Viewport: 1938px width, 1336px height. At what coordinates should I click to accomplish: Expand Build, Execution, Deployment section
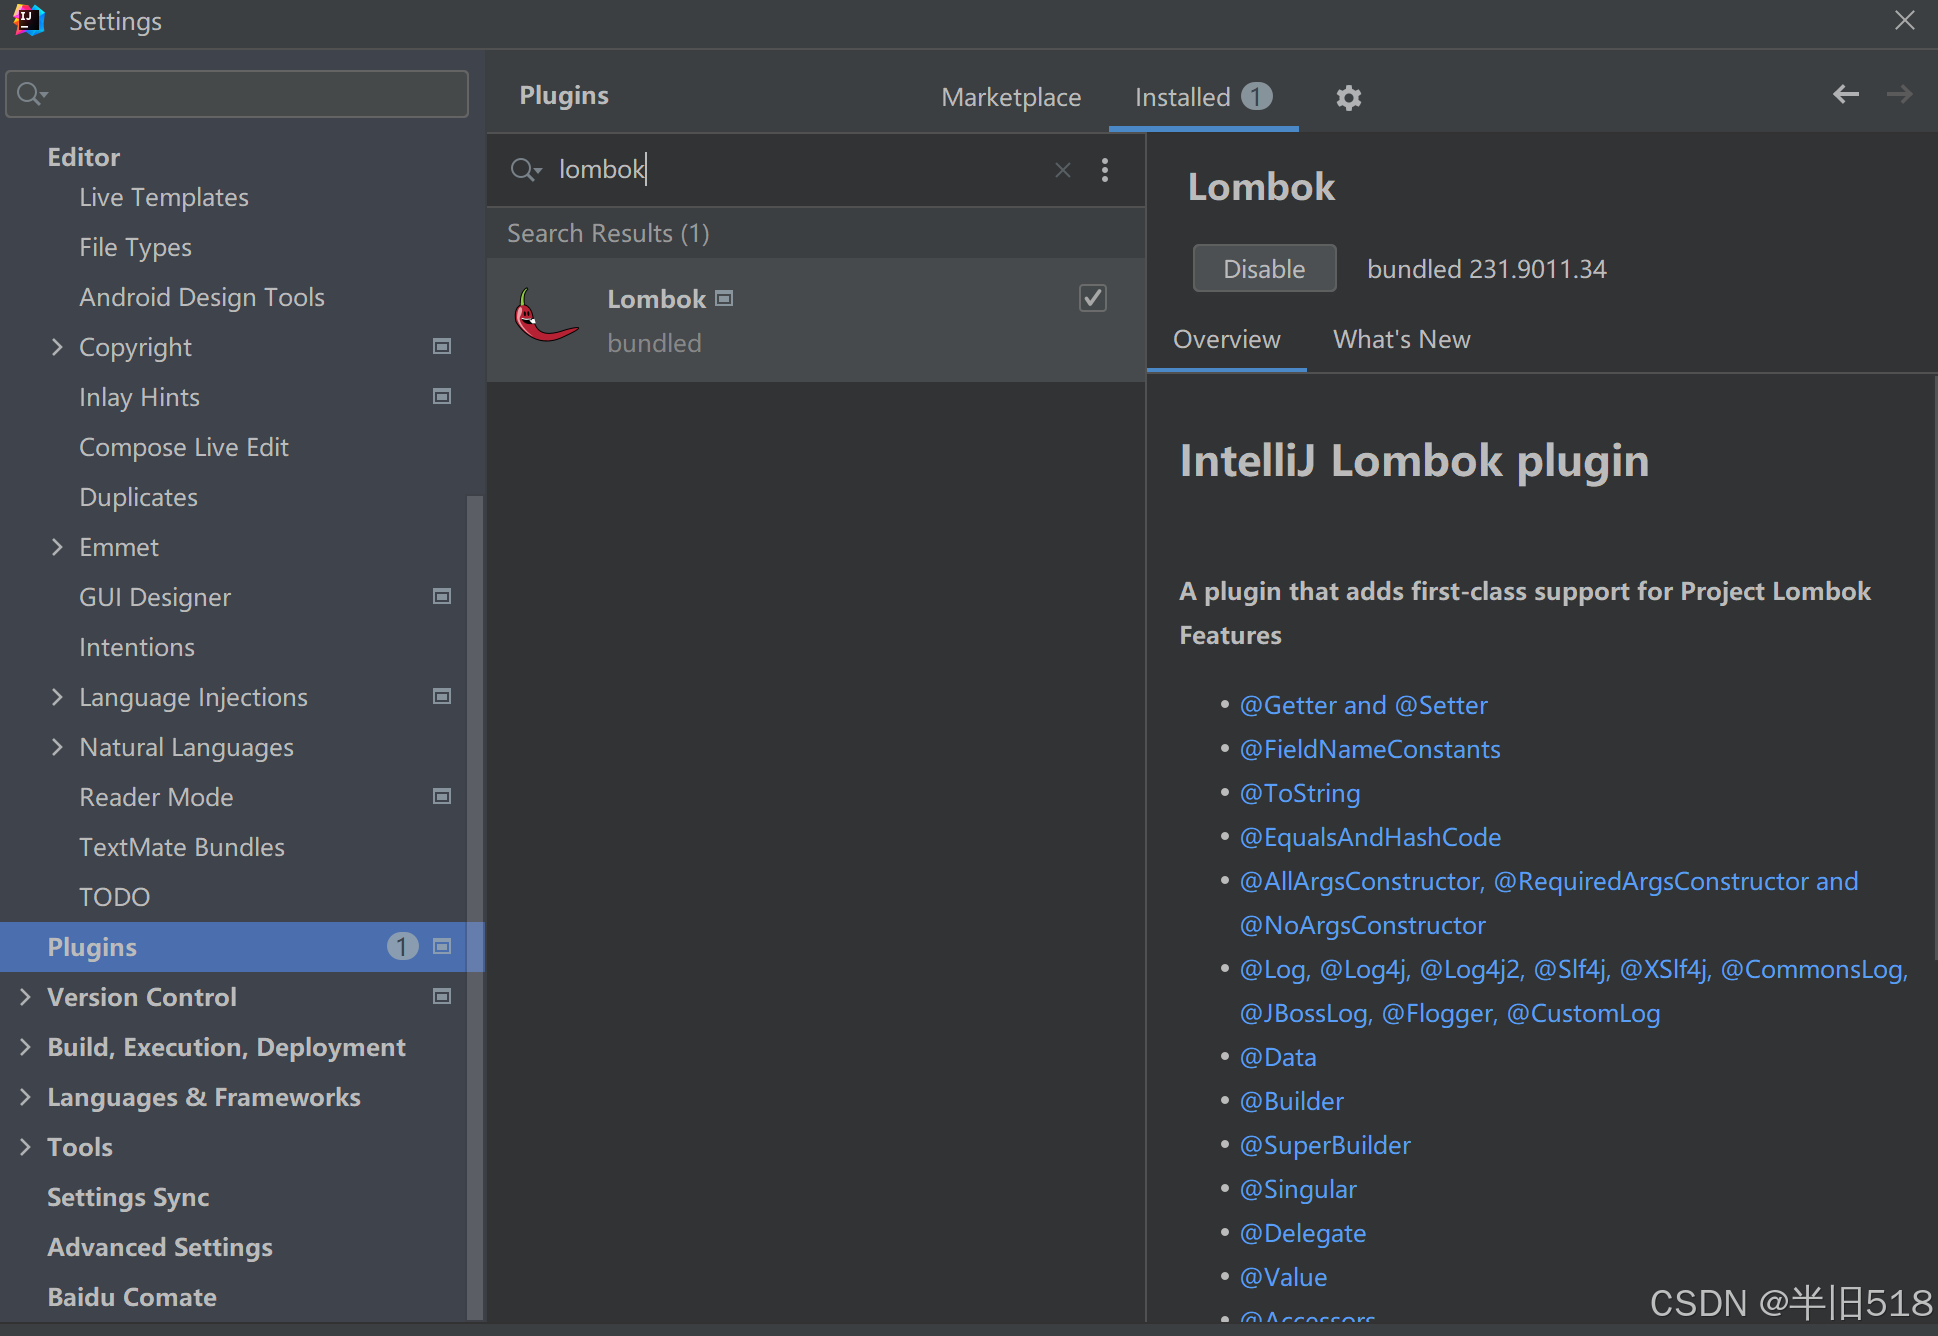(x=25, y=1047)
